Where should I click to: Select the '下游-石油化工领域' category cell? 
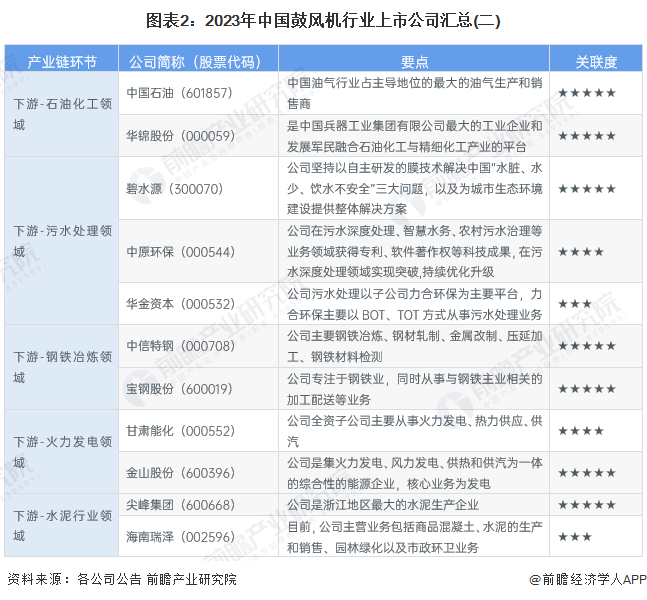coord(62,114)
